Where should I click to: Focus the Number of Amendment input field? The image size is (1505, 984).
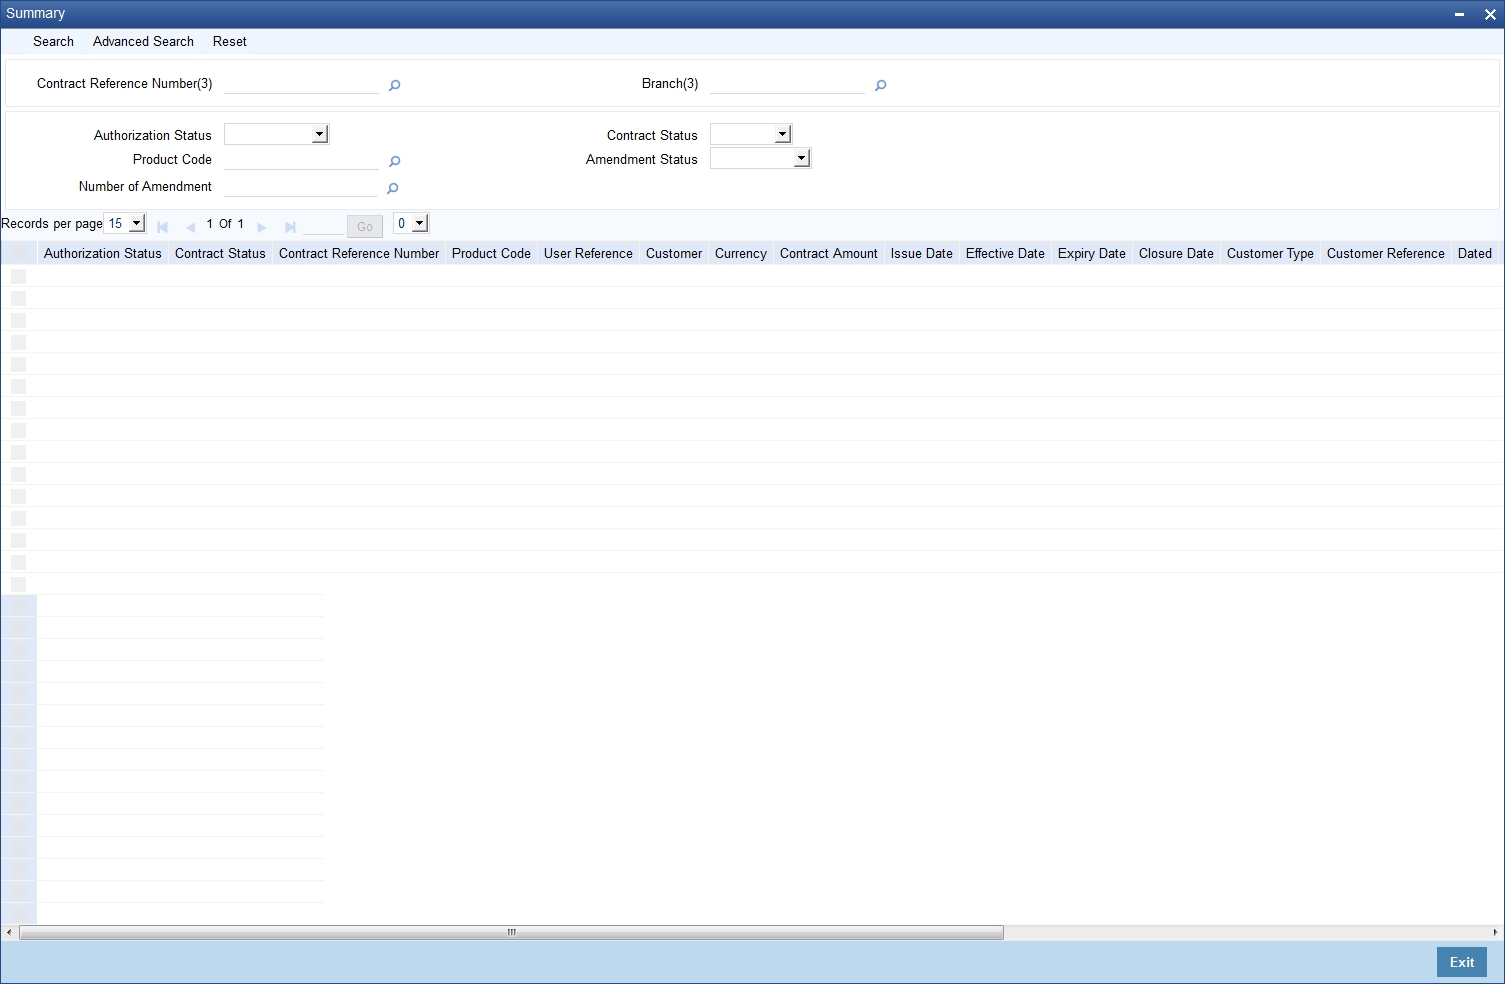pos(300,187)
